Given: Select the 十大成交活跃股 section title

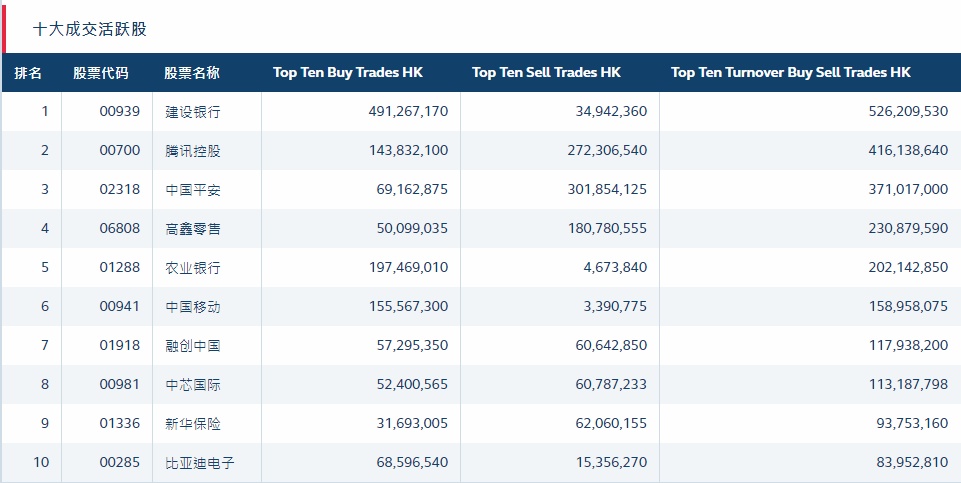Looking at the screenshot, I should point(90,29).
